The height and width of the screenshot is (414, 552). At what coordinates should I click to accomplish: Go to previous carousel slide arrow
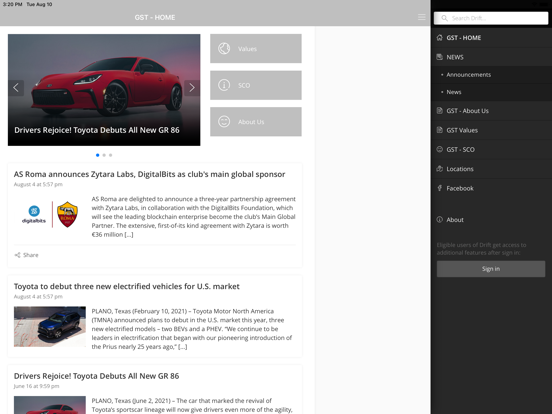tap(16, 88)
